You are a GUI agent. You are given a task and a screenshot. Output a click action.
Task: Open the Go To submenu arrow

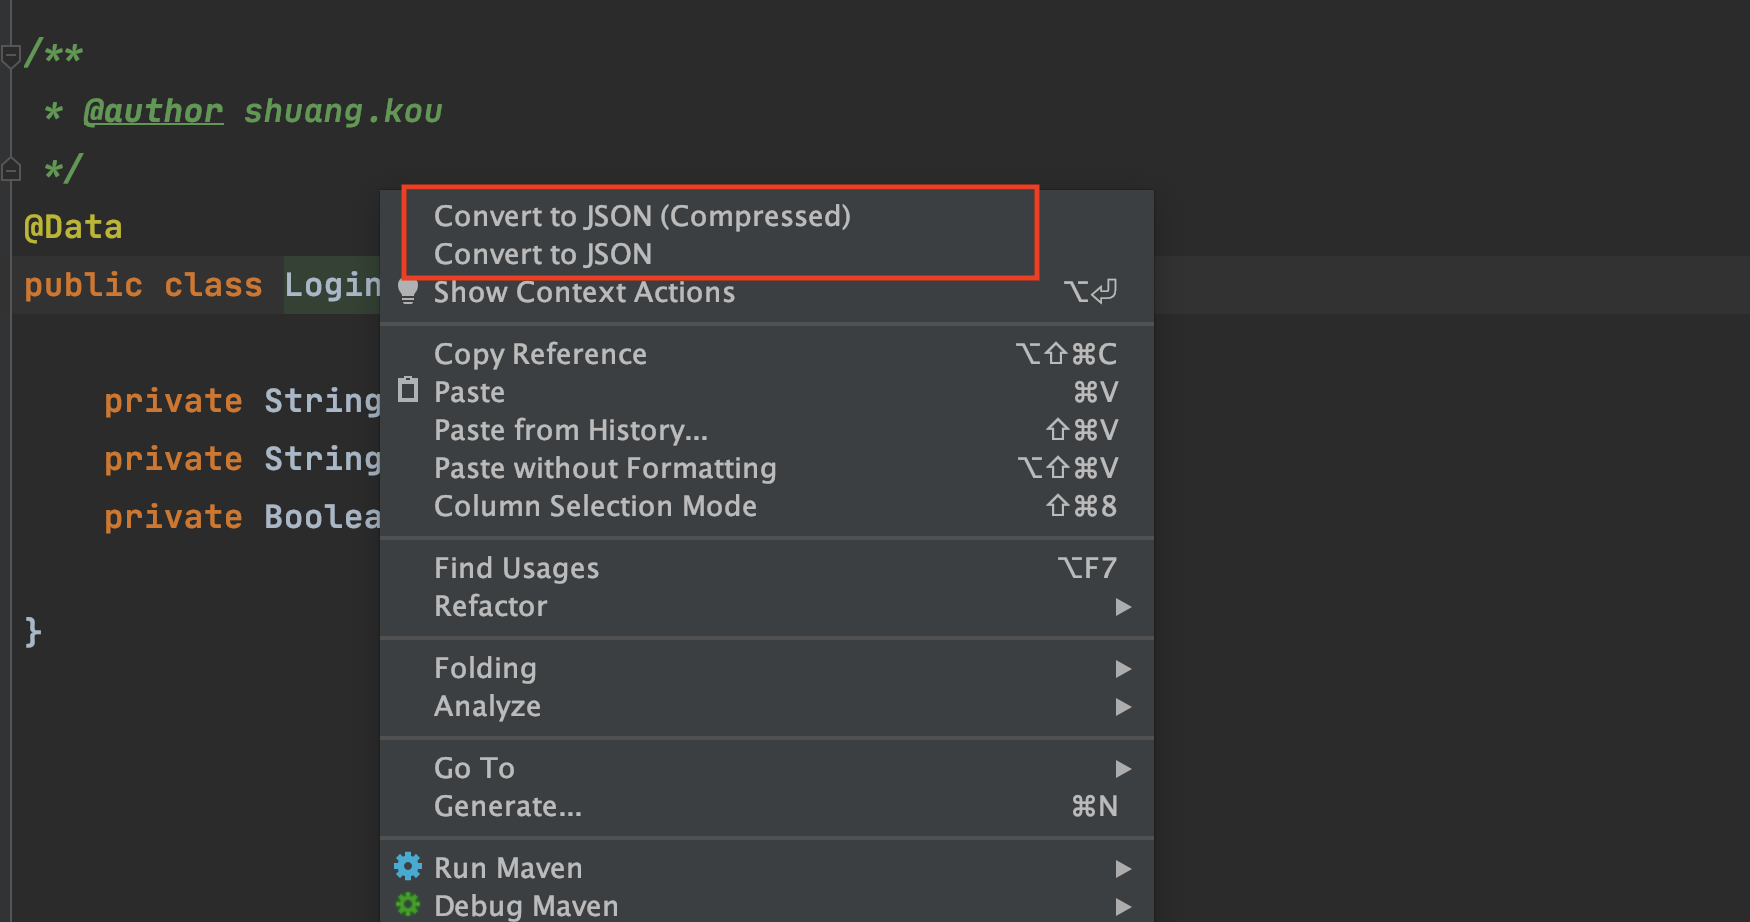(1123, 769)
